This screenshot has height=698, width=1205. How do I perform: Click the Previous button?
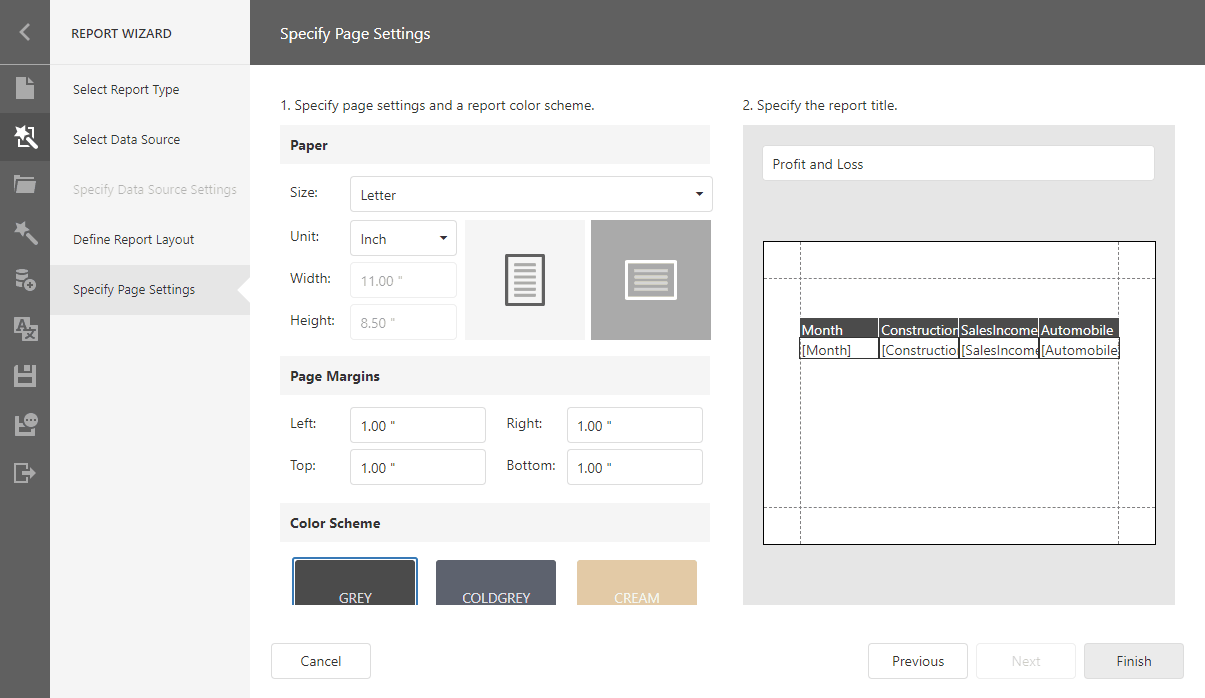(x=917, y=660)
